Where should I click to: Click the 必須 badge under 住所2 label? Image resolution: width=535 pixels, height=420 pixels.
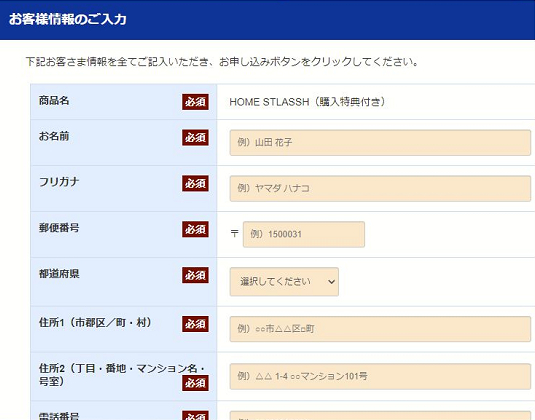pyautogui.click(x=195, y=383)
